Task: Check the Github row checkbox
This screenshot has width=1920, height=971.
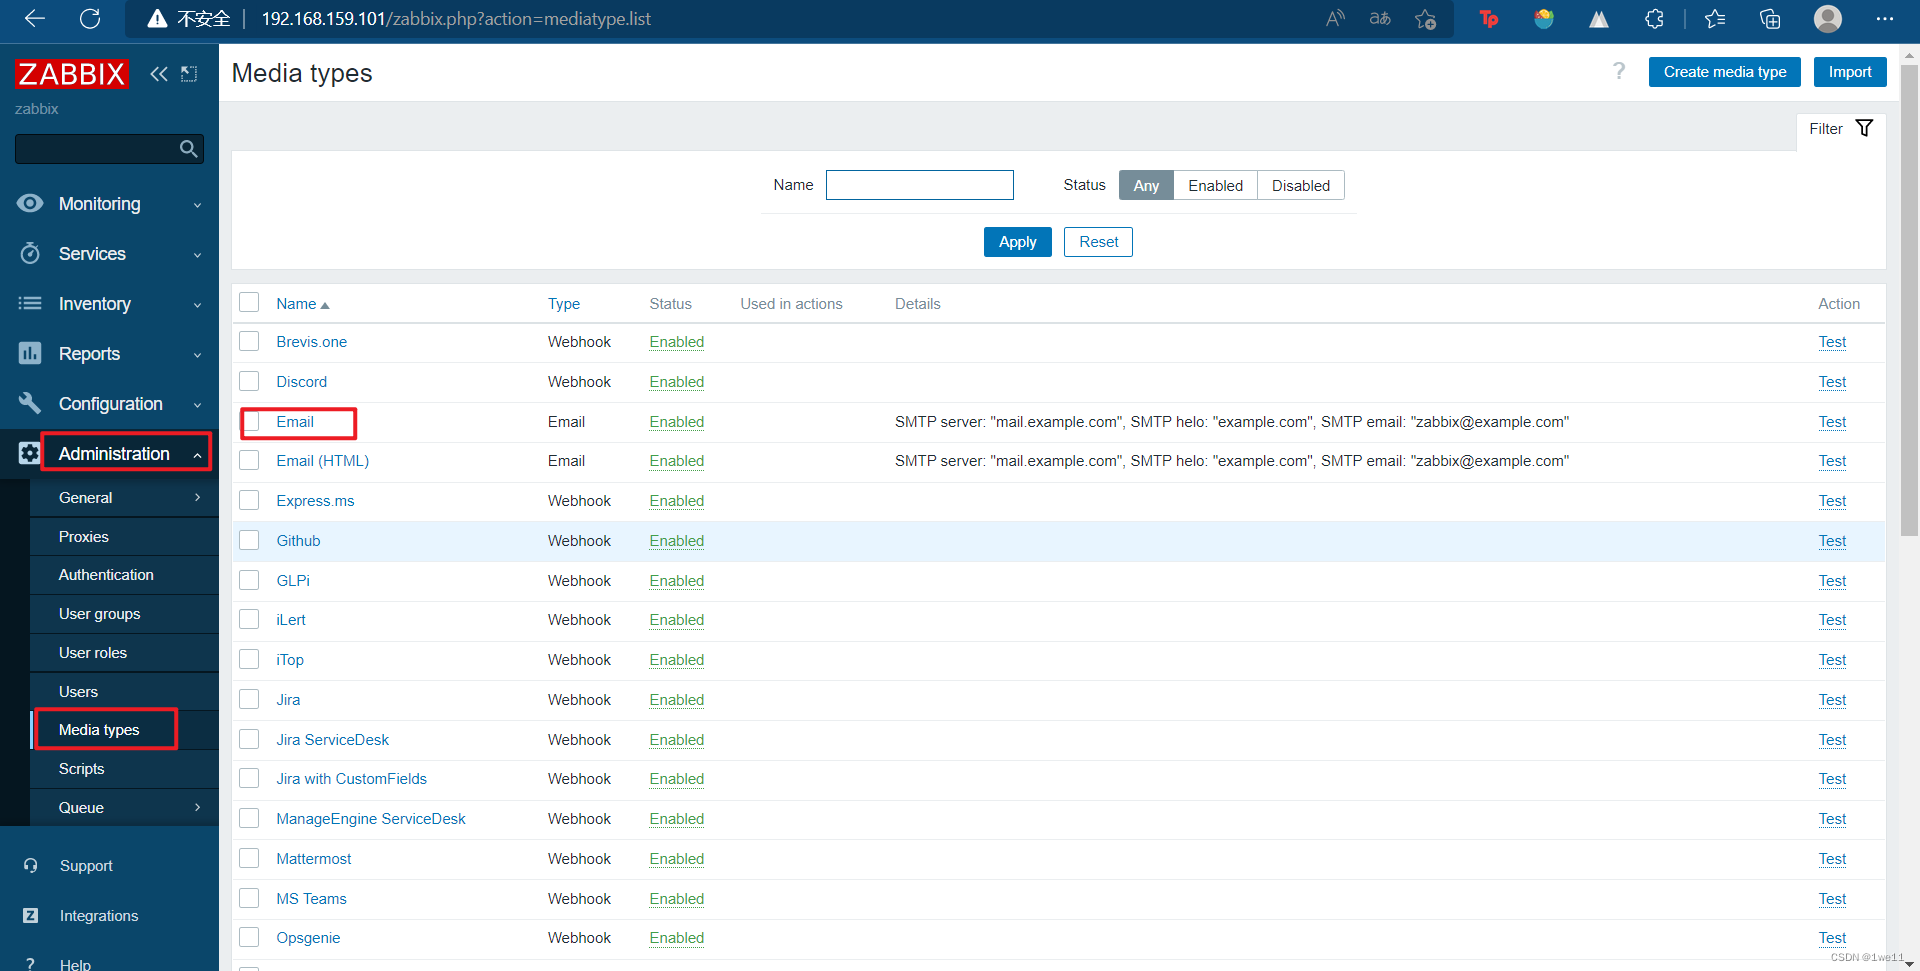Action: click(x=249, y=540)
